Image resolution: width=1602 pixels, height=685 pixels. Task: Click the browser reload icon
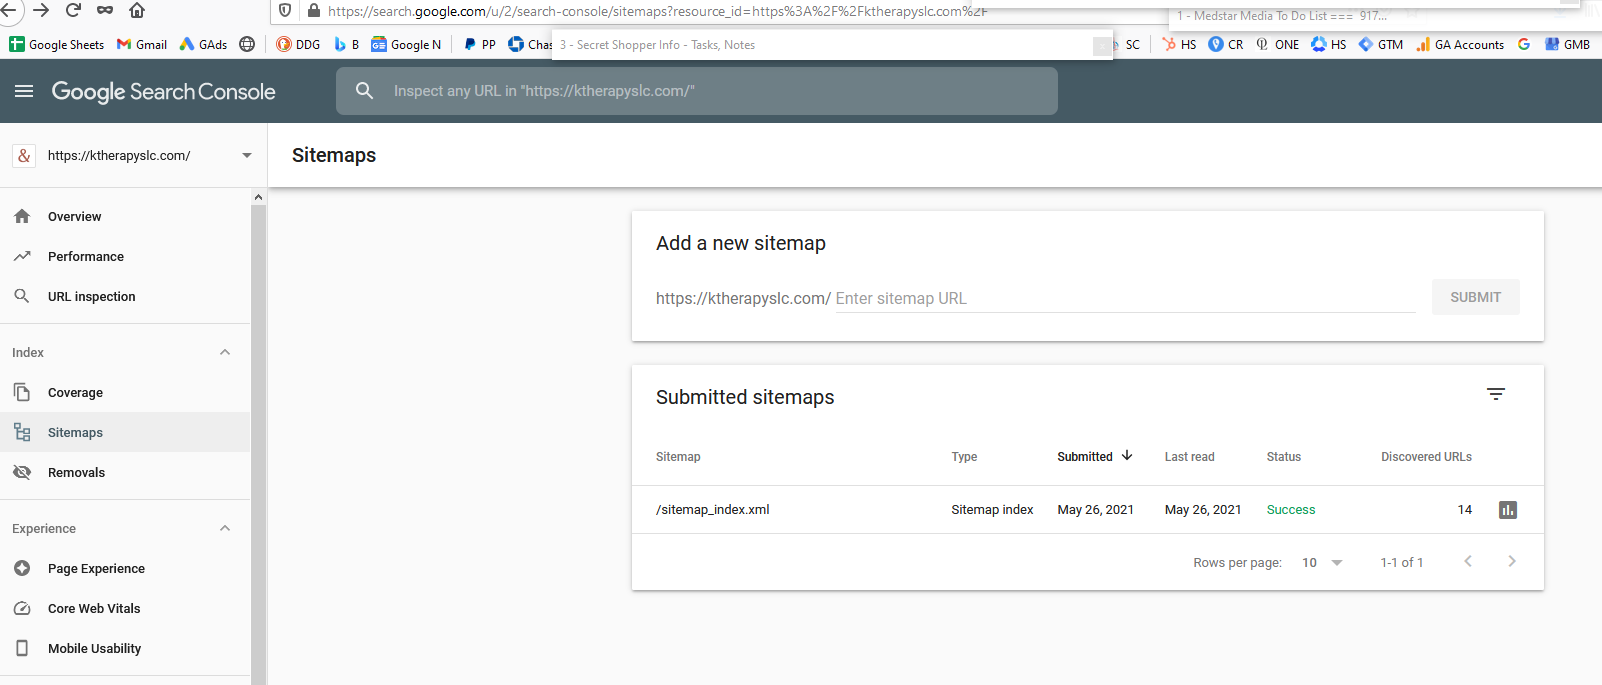point(73,10)
